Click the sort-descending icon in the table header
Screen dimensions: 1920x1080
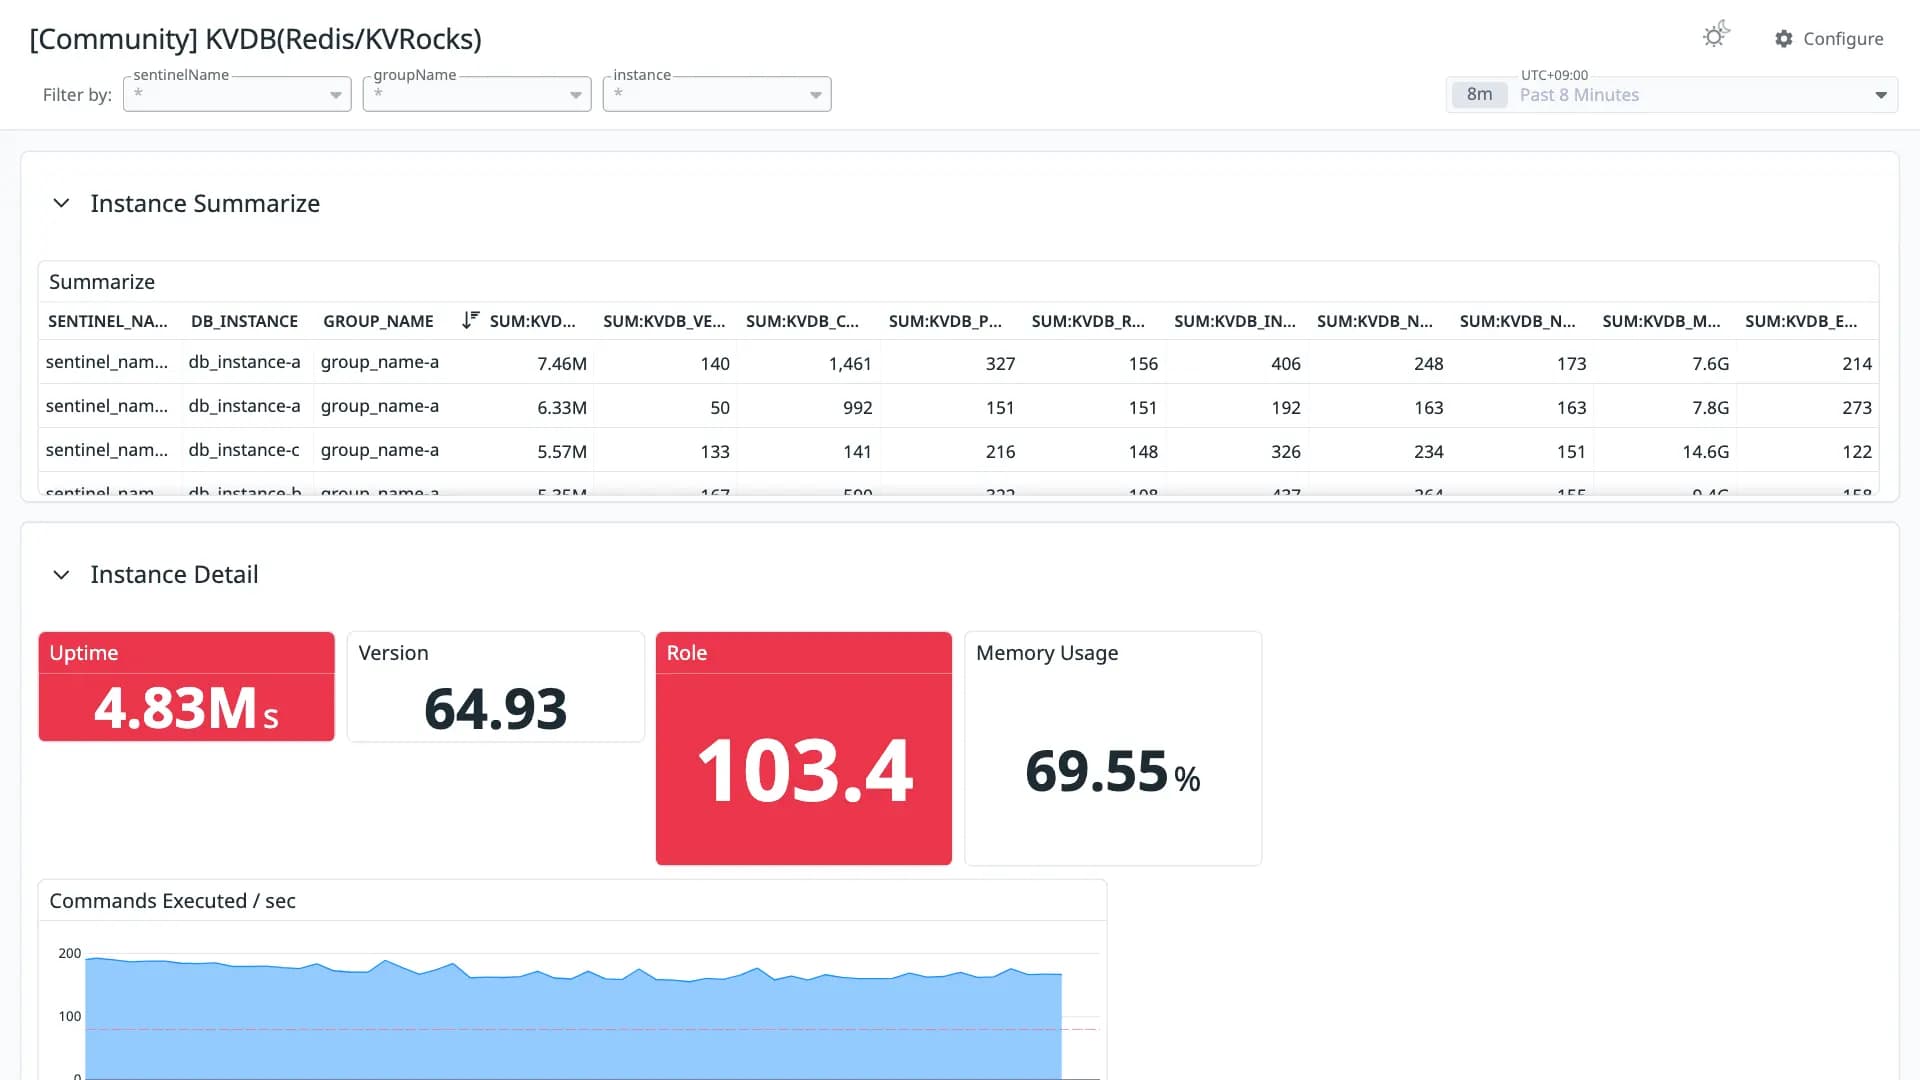tap(470, 320)
